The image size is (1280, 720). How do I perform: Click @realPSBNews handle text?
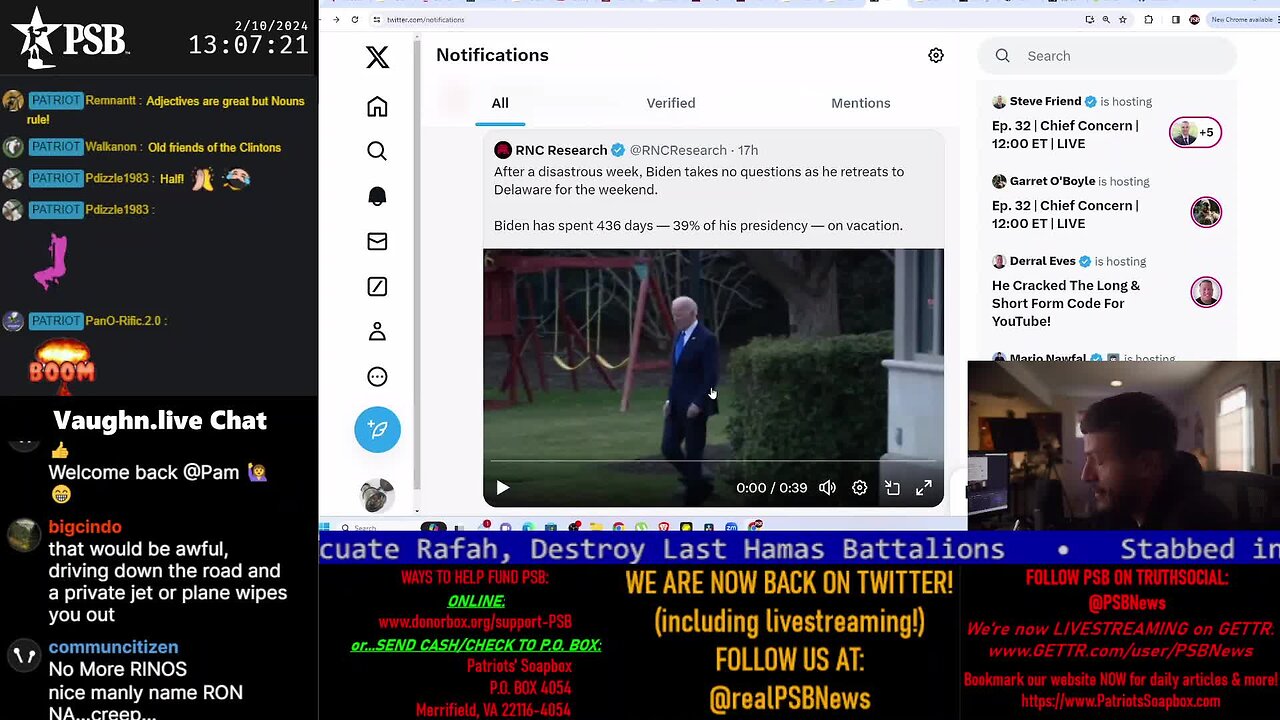tap(789, 699)
